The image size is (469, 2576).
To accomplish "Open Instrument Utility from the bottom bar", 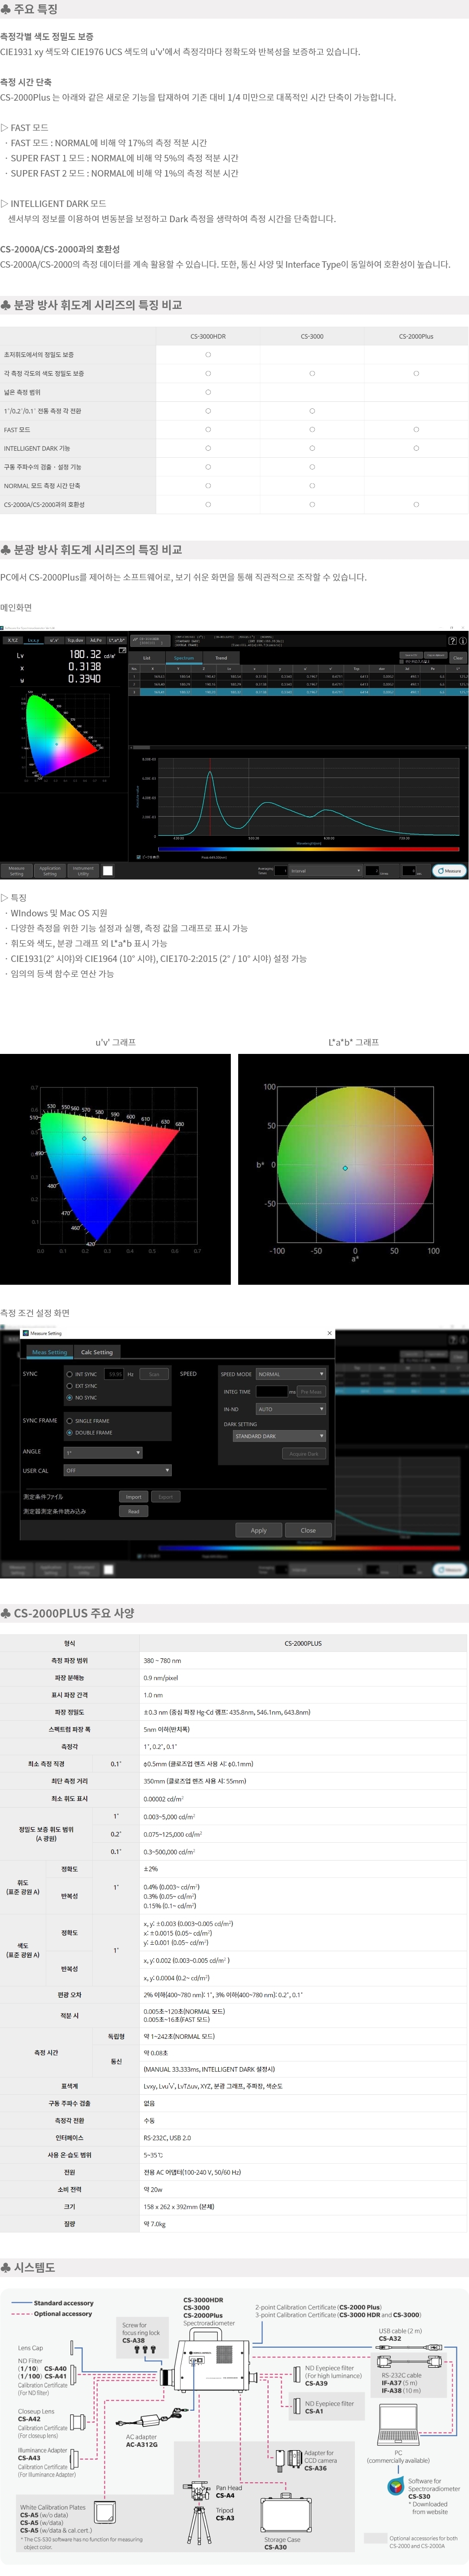I will [x=83, y=871].
